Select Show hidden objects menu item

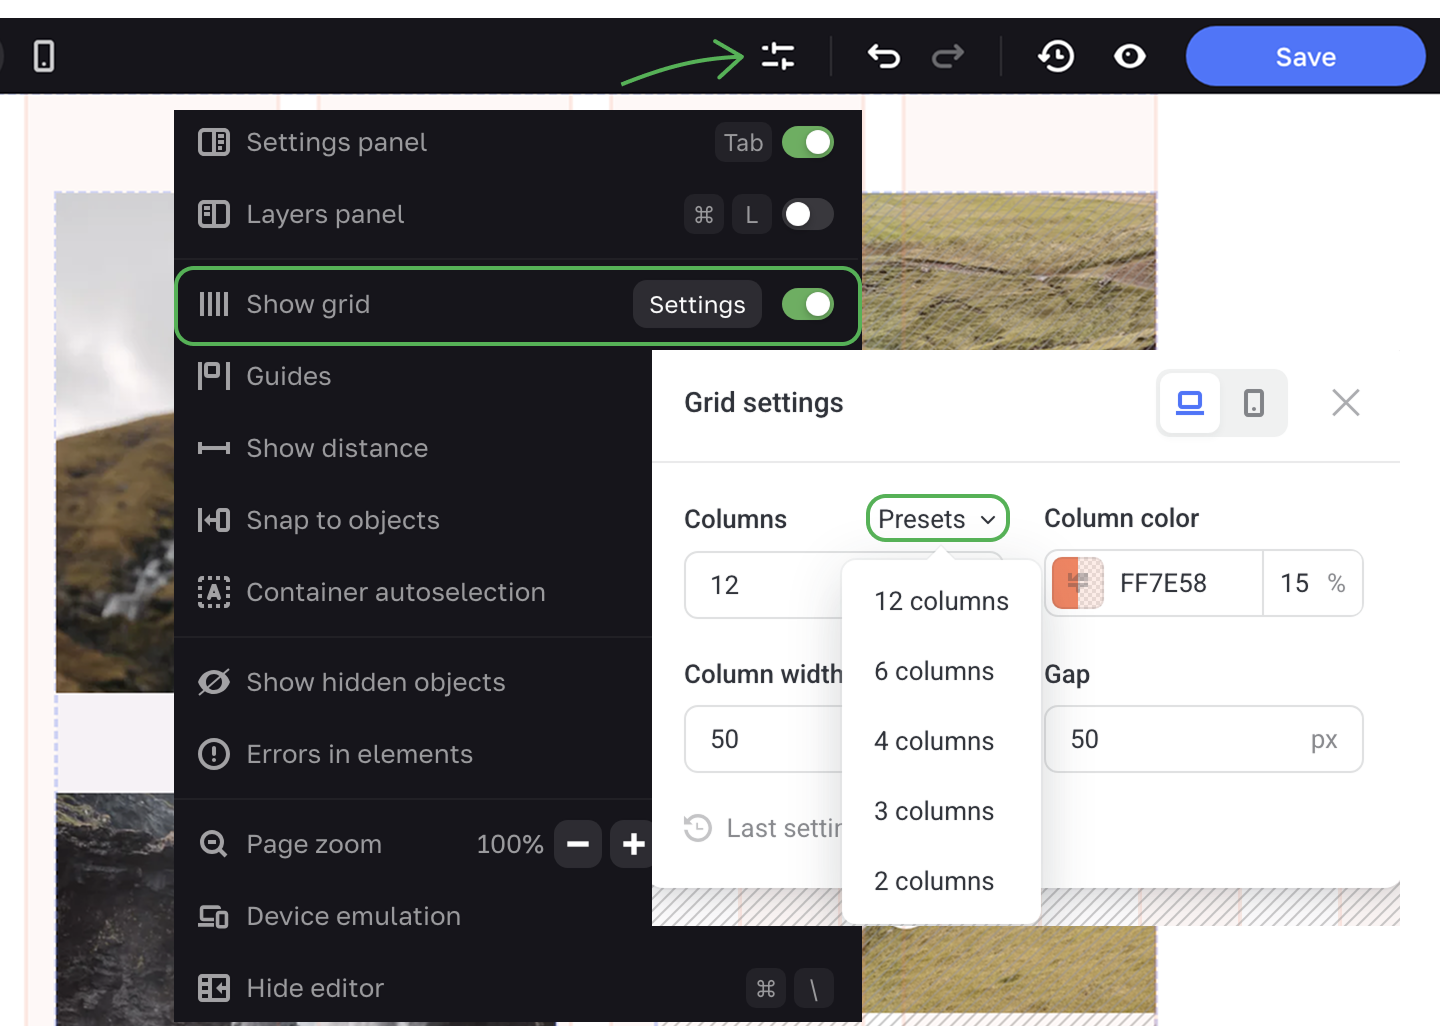(x=375, y=682)
